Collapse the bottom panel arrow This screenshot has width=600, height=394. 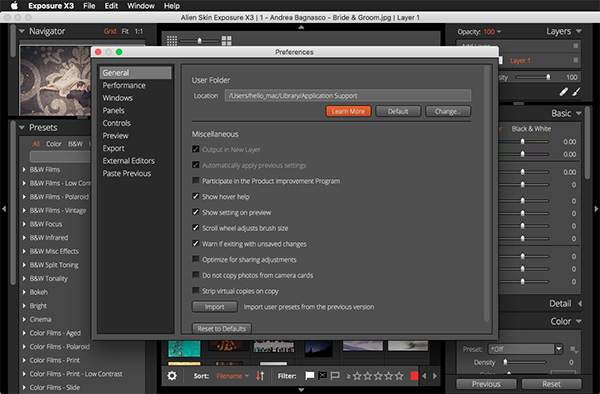click(301, 390)
